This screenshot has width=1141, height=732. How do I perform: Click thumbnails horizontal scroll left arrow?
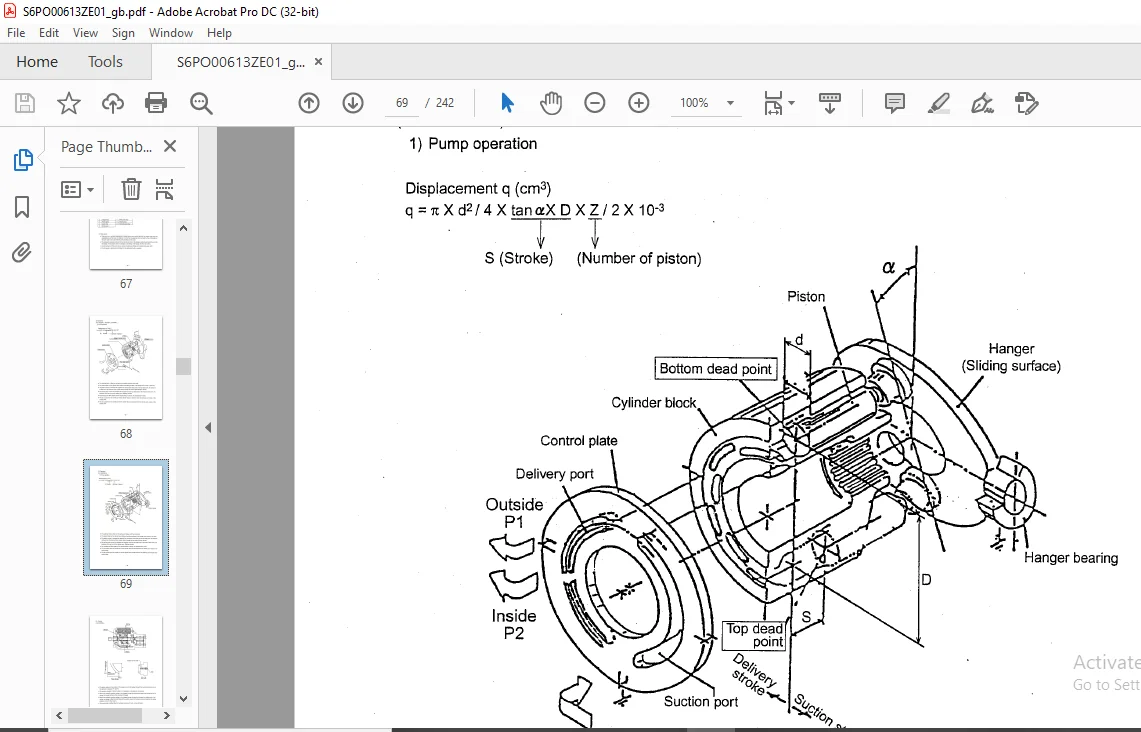(x=59, y=715)
